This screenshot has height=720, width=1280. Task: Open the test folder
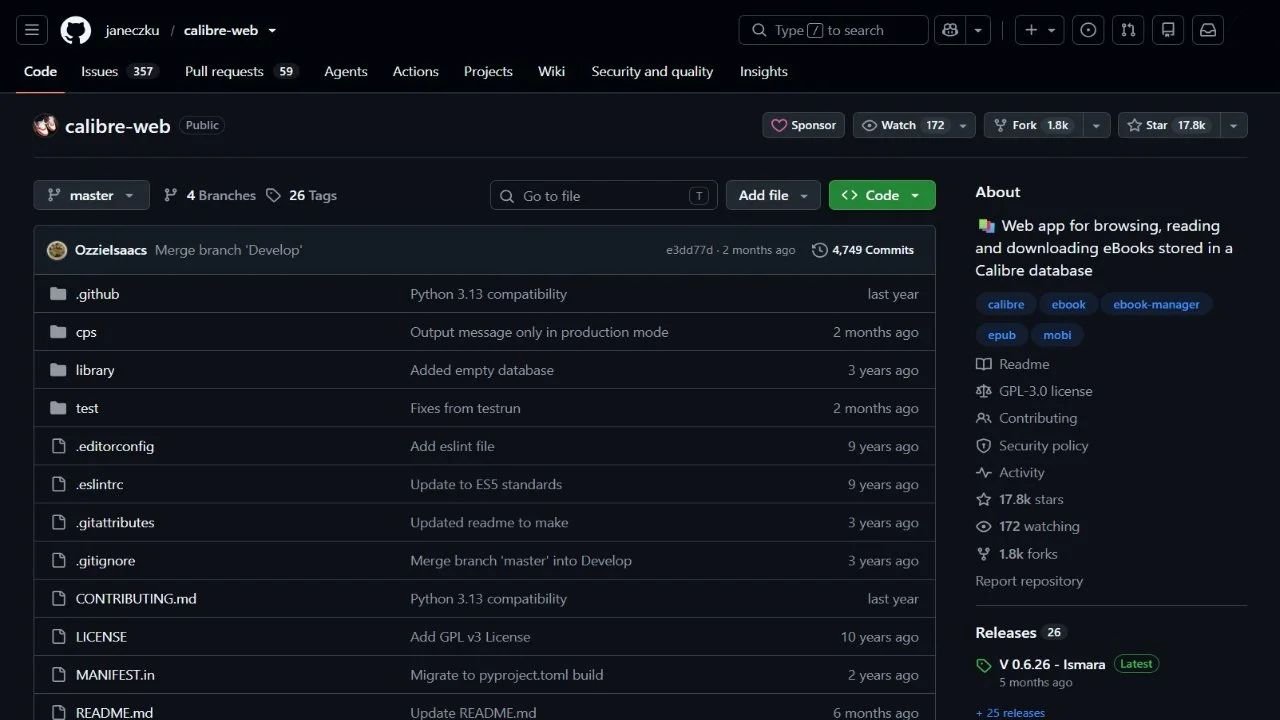click(x=87, y=408)
